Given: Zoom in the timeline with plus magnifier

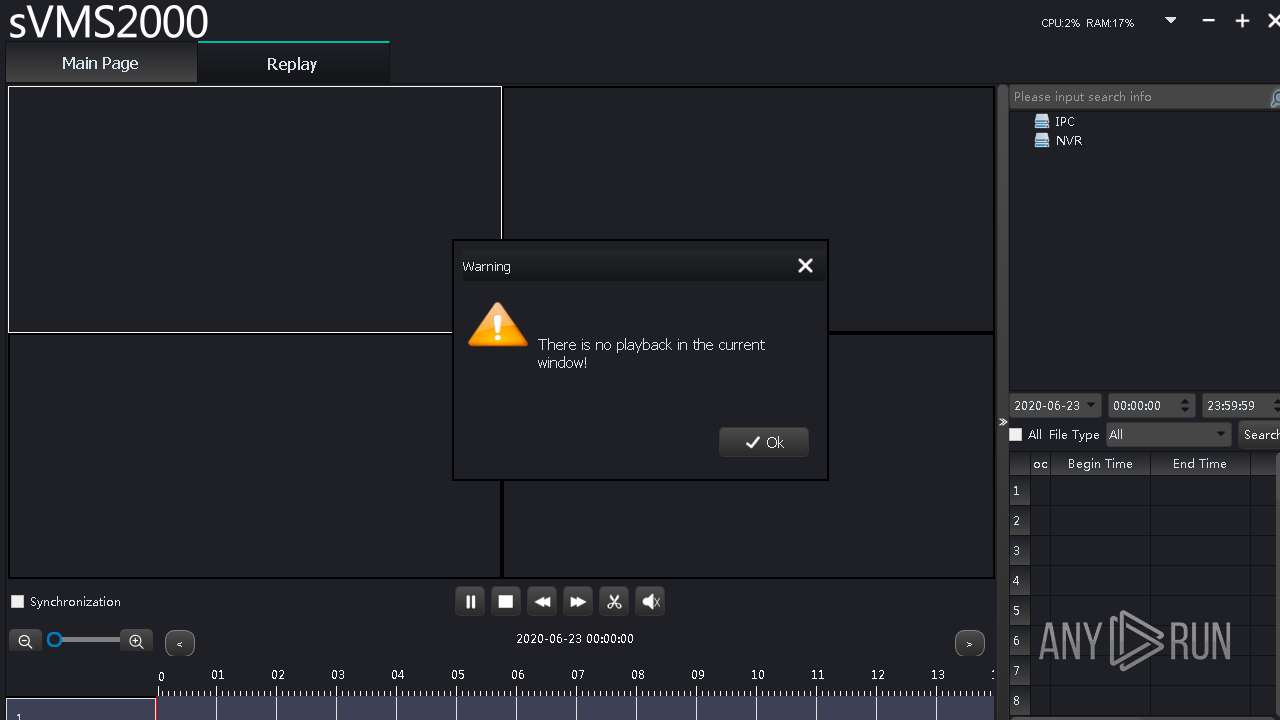Looking at the screenshot, I should pyautogui.click(x=136, y=641).
